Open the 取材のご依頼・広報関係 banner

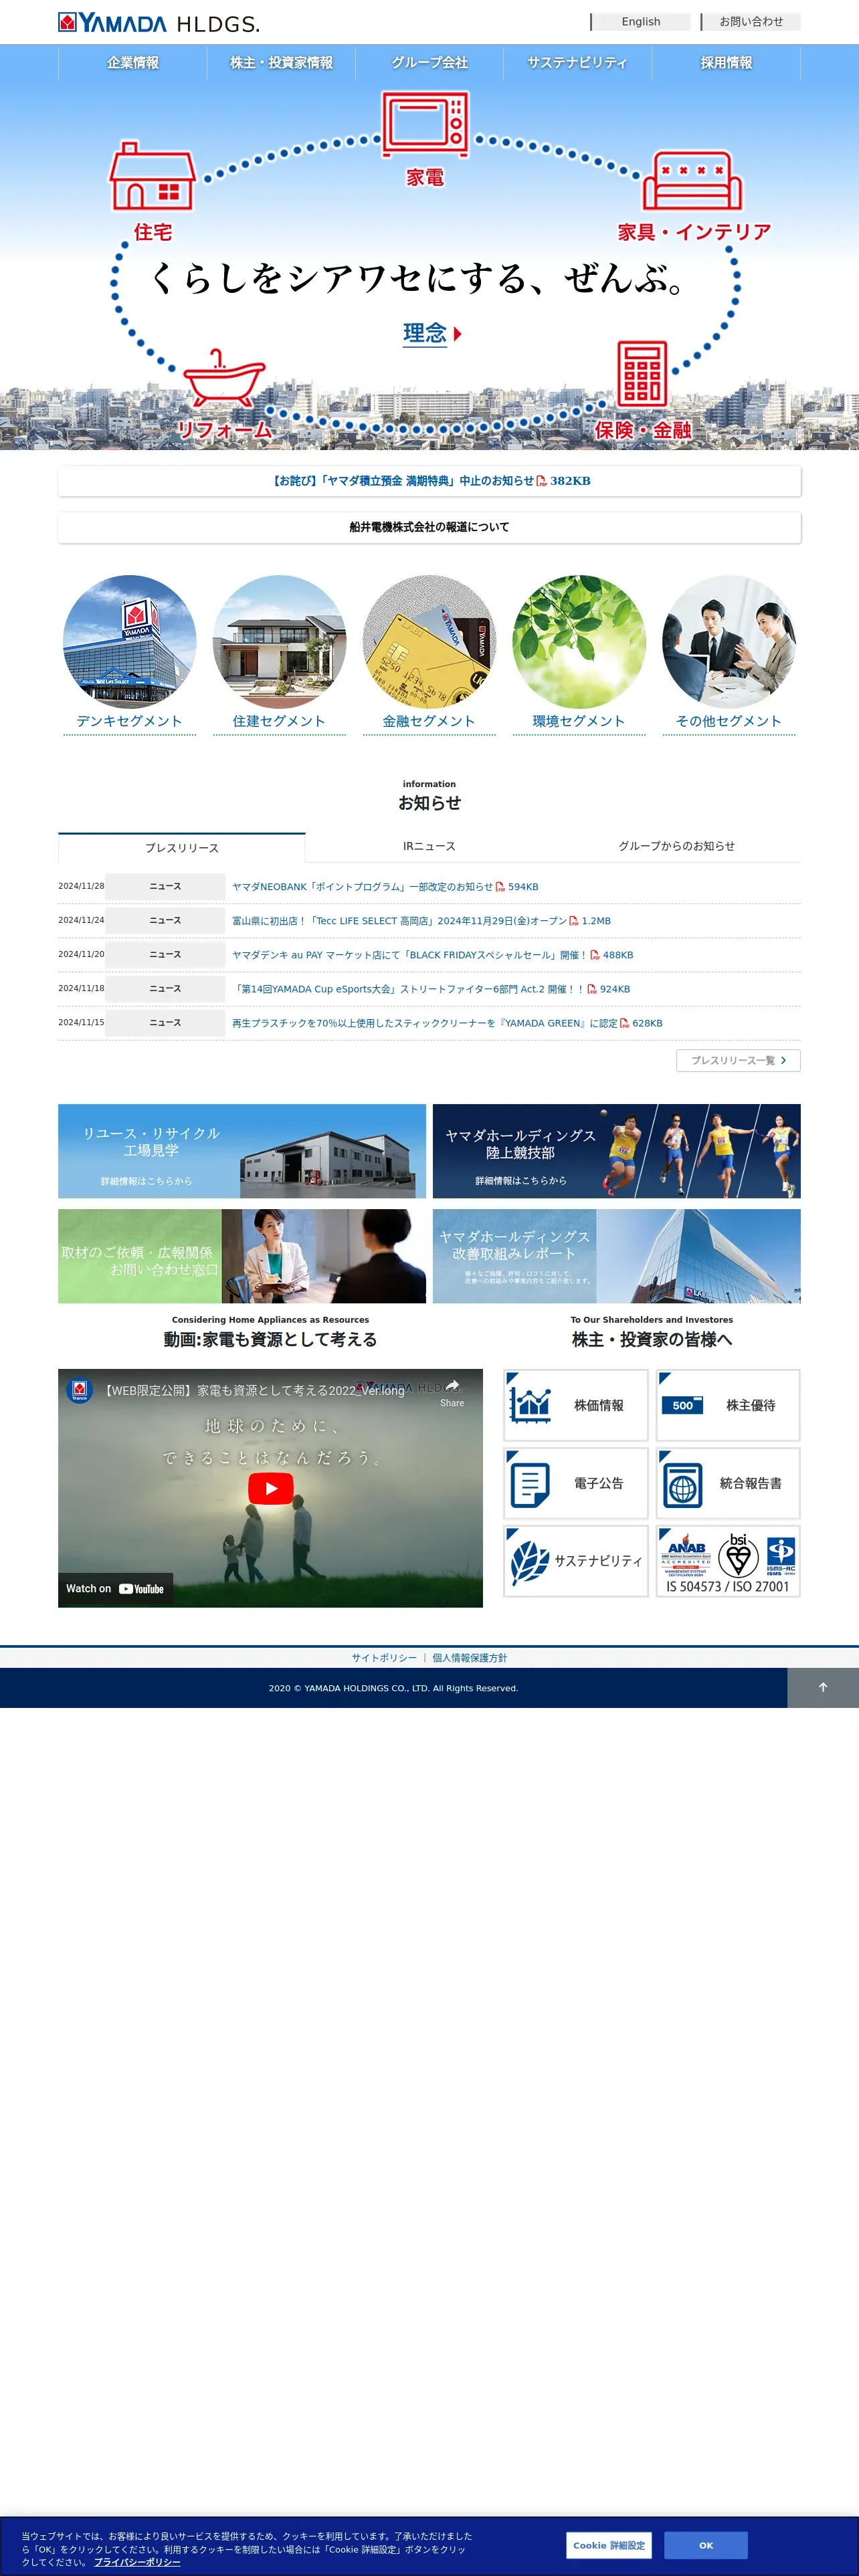pyautogui.click(x=242, y=1256)
